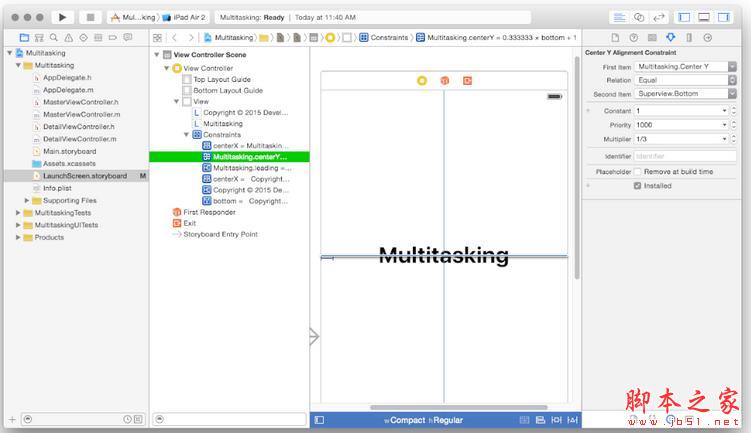Add a new file with plus button

pos(12,420)
